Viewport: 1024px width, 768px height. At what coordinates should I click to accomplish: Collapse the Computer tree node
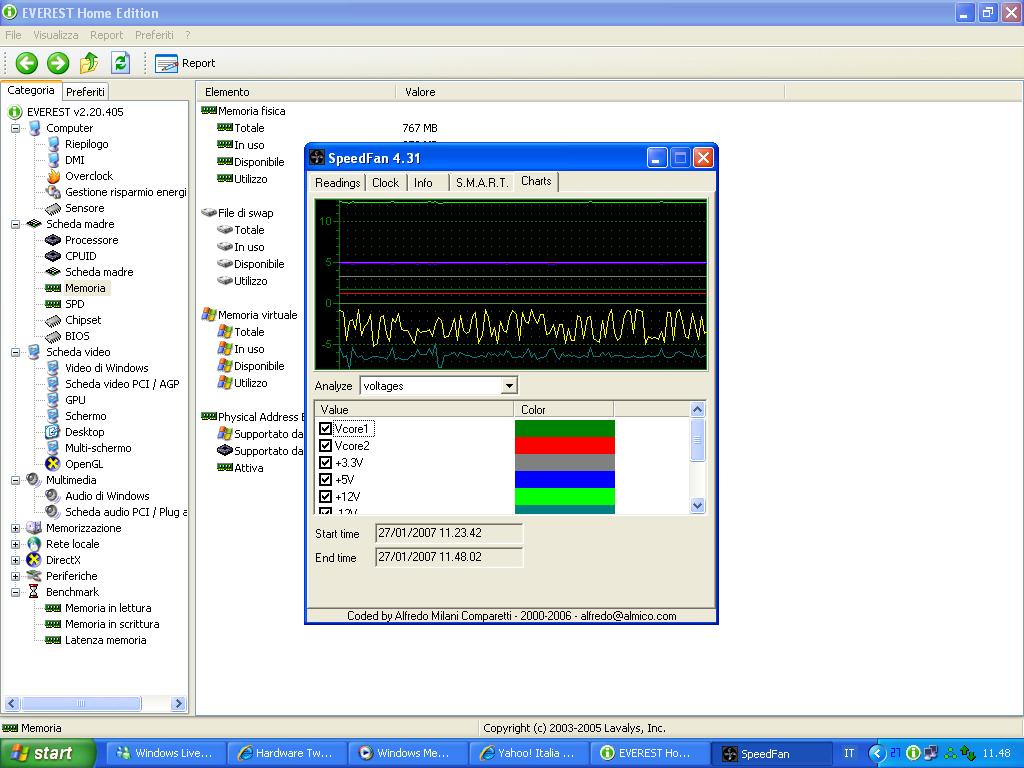(15, 128)
